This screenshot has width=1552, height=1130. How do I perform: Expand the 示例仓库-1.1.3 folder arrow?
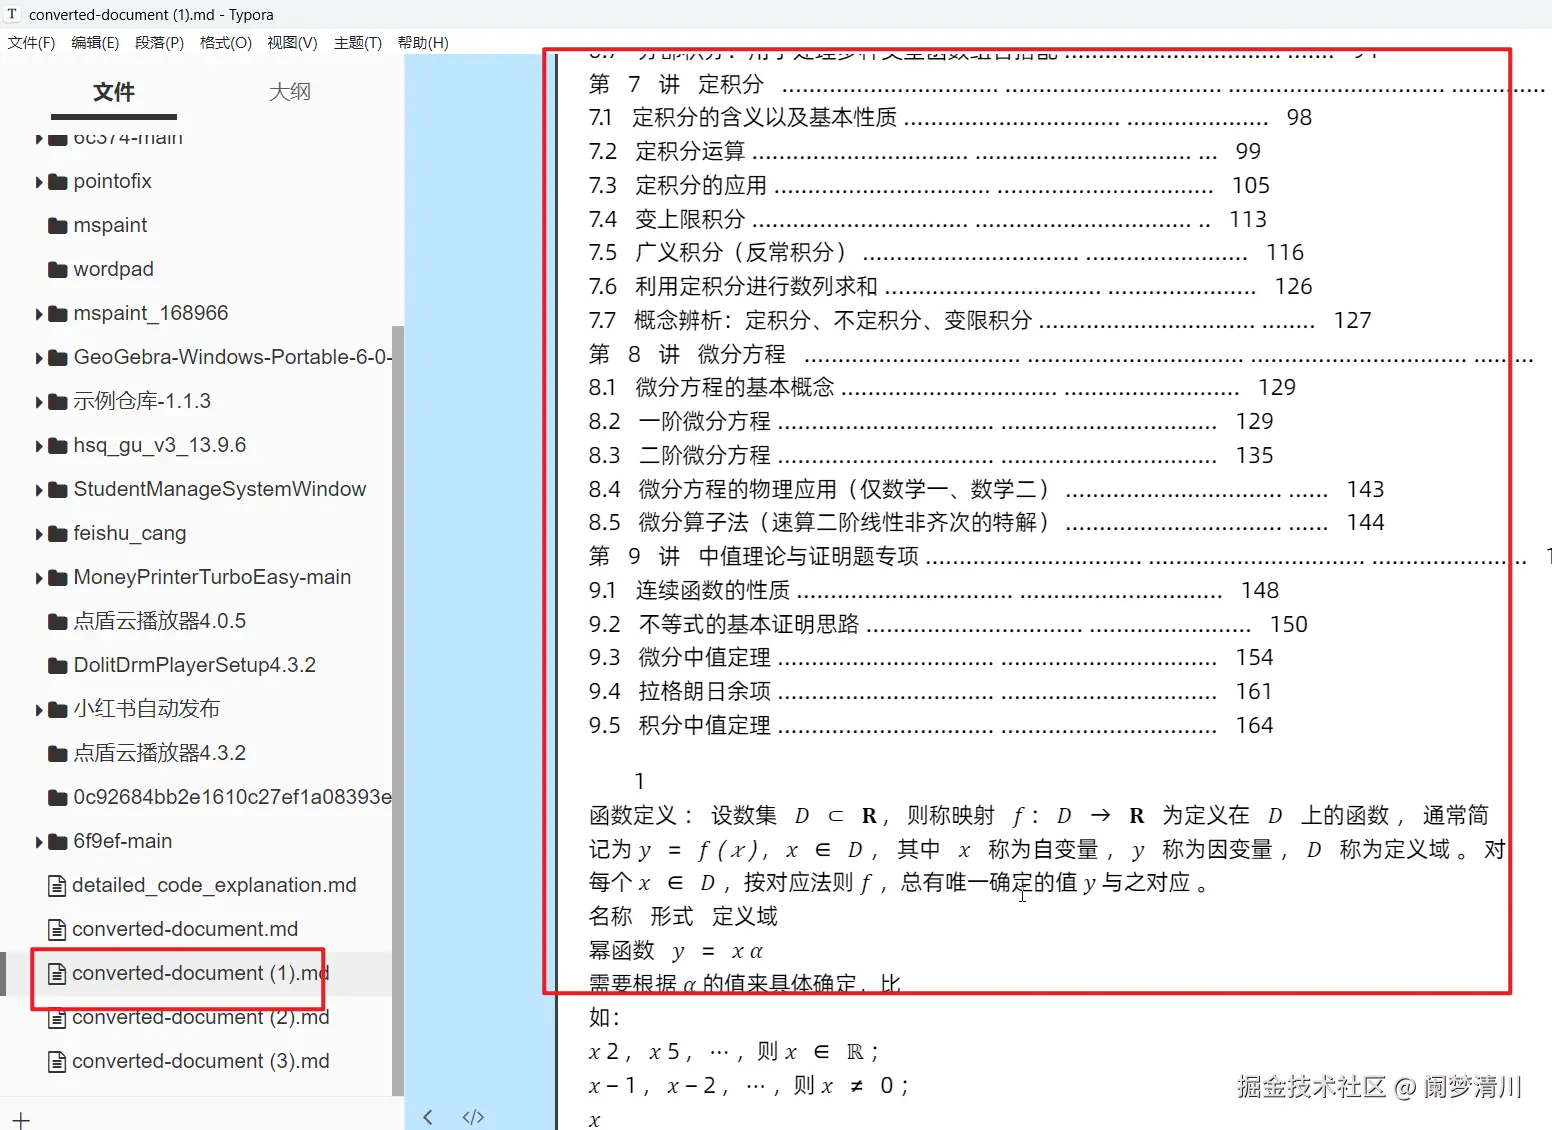(x=39, y=402)
